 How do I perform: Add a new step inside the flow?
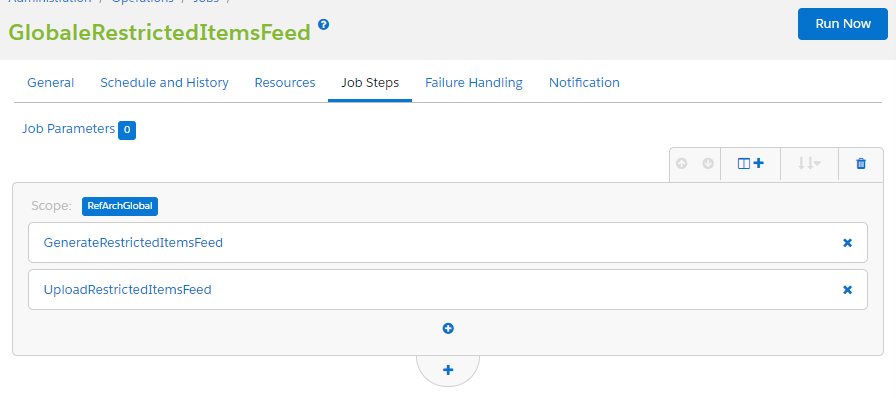(x=448, y=328)
